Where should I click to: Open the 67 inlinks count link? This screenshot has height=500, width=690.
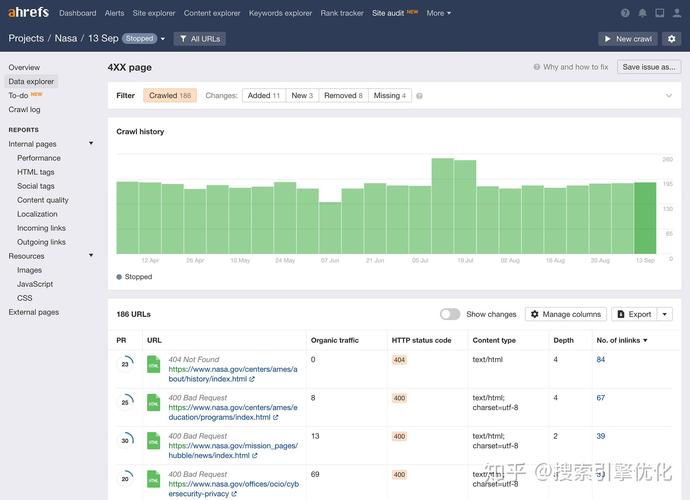601,398
